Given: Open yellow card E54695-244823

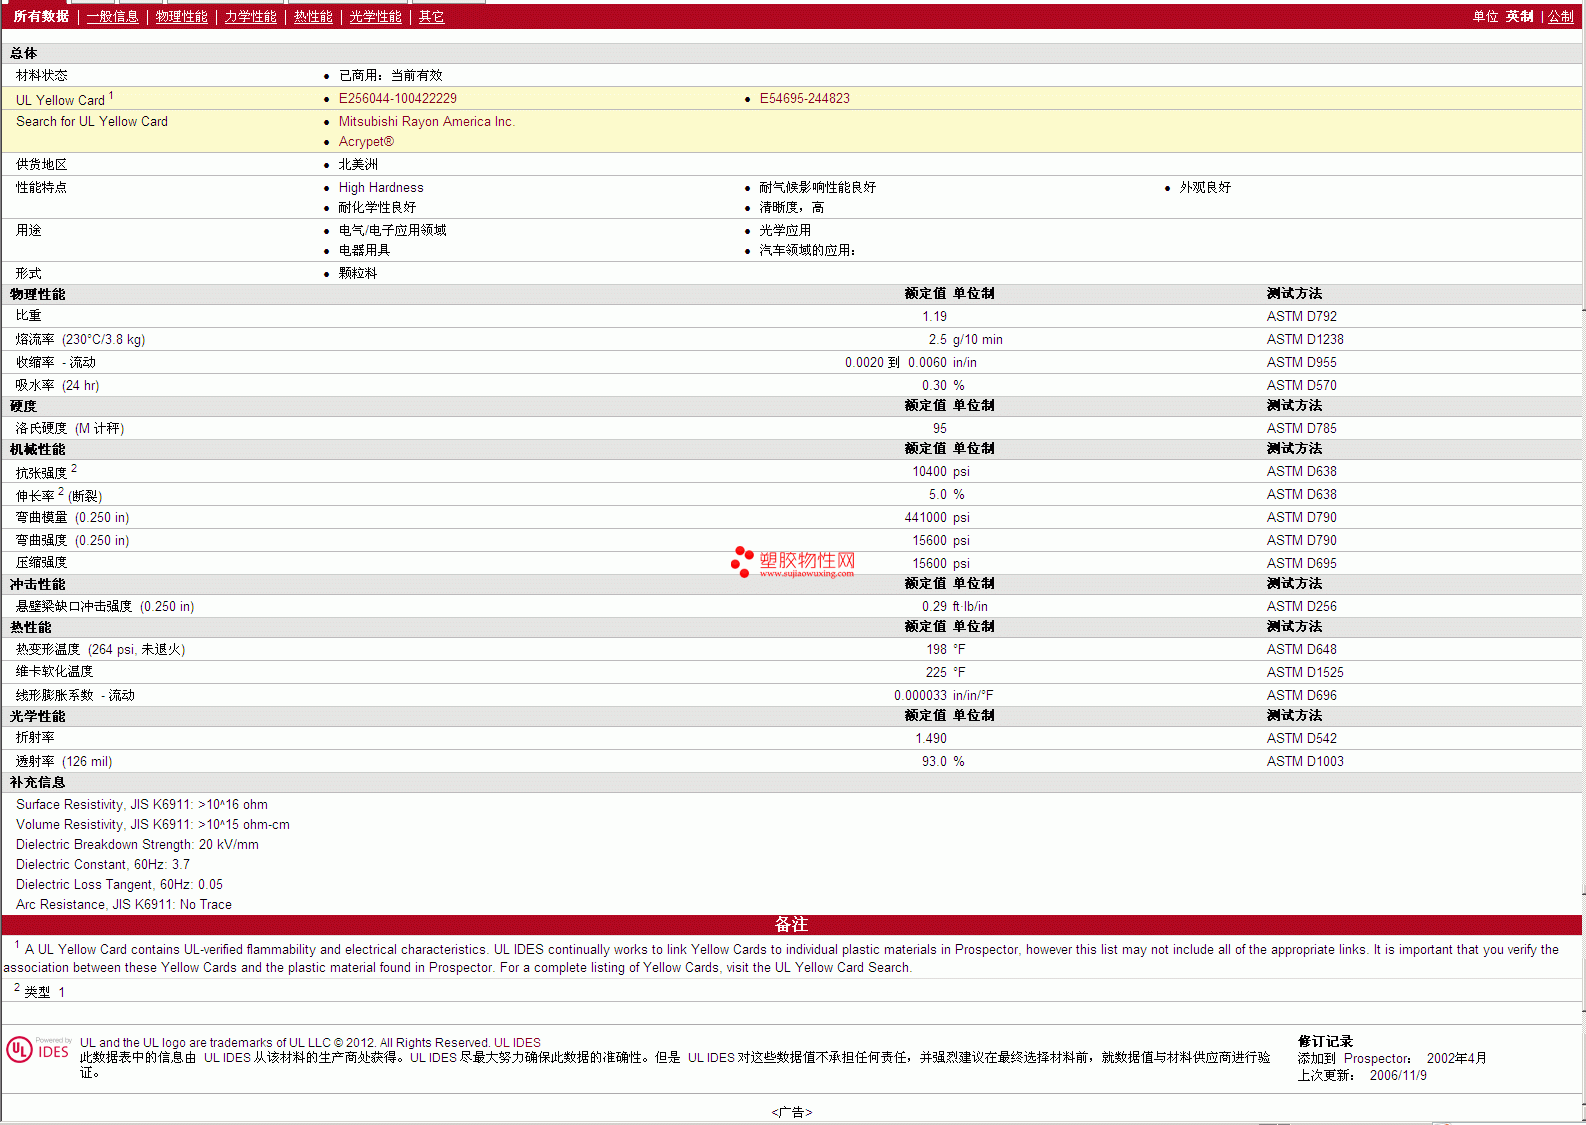Looking at the screenshot, I should coord(804,99).
